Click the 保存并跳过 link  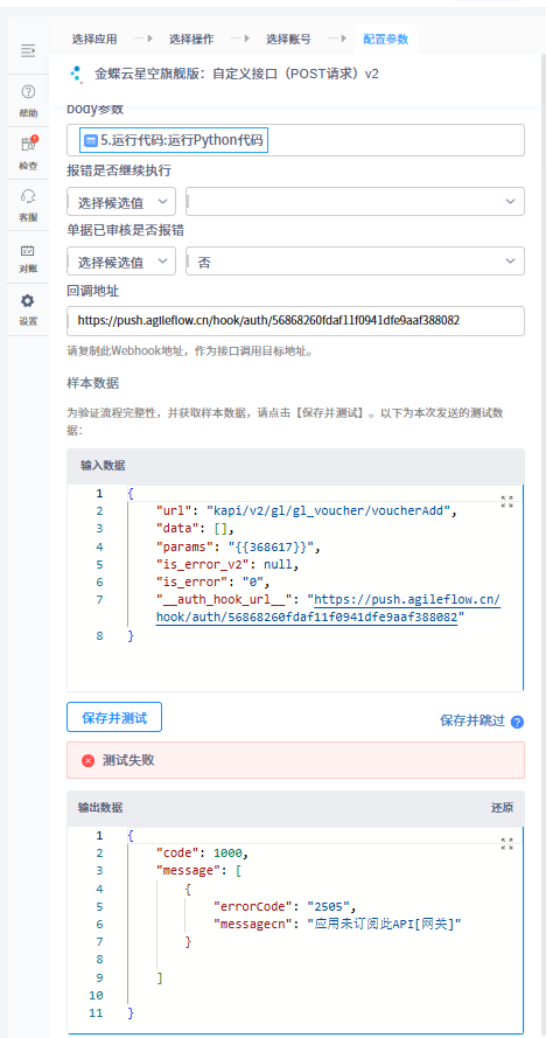473,721
